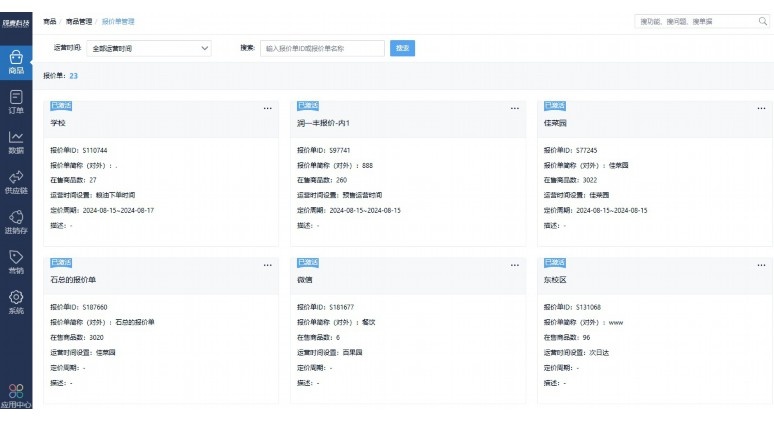This screenshot has width=774, height=421.
Task: Click 报价单简称 餐饮 line
Action: [336, 322]
